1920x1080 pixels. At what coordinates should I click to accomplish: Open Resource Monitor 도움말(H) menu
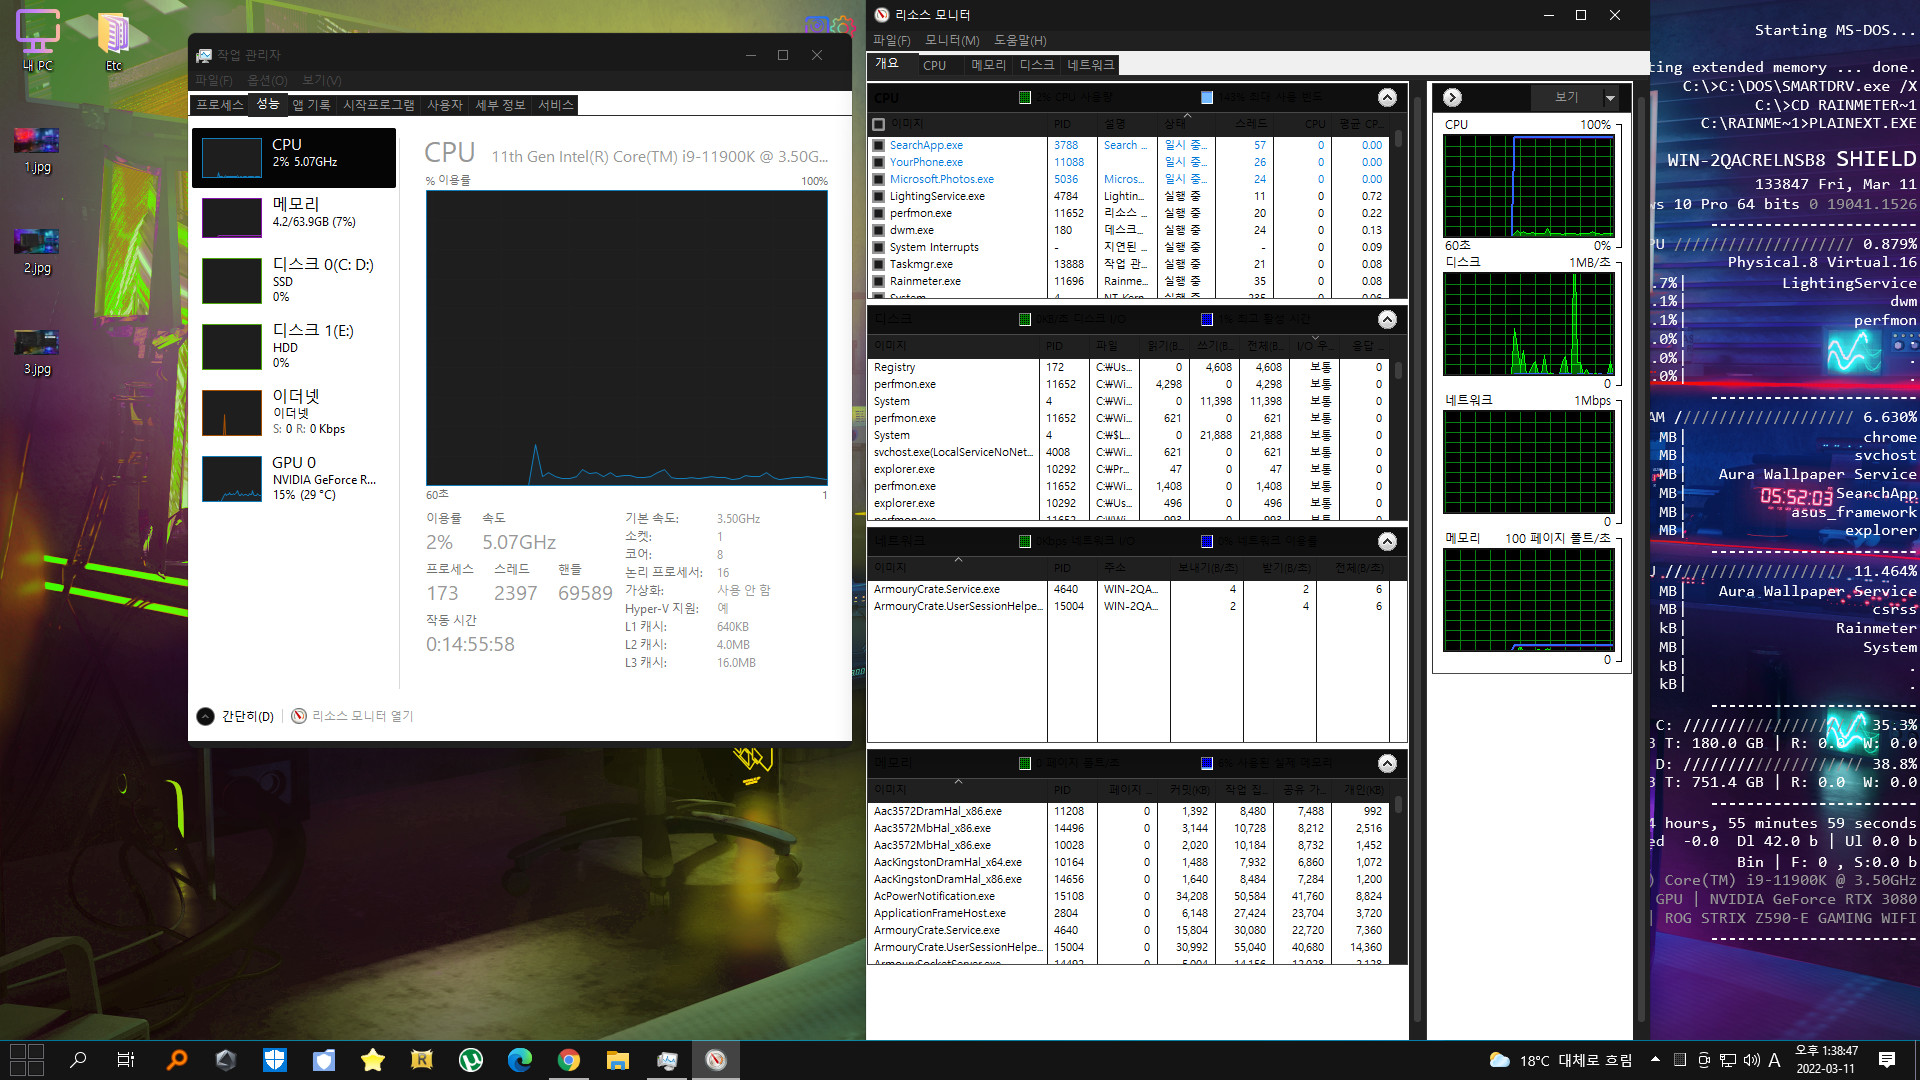click(1020, 40)
